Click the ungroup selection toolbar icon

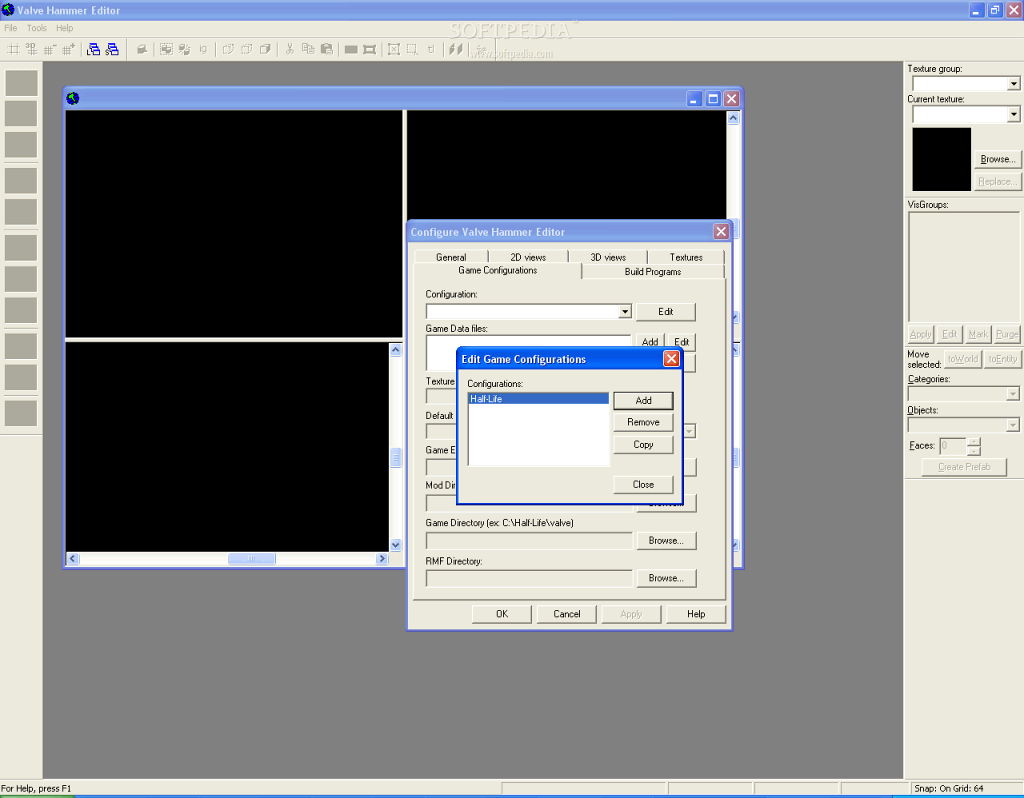pyautogui.click(x=185, y=49)
